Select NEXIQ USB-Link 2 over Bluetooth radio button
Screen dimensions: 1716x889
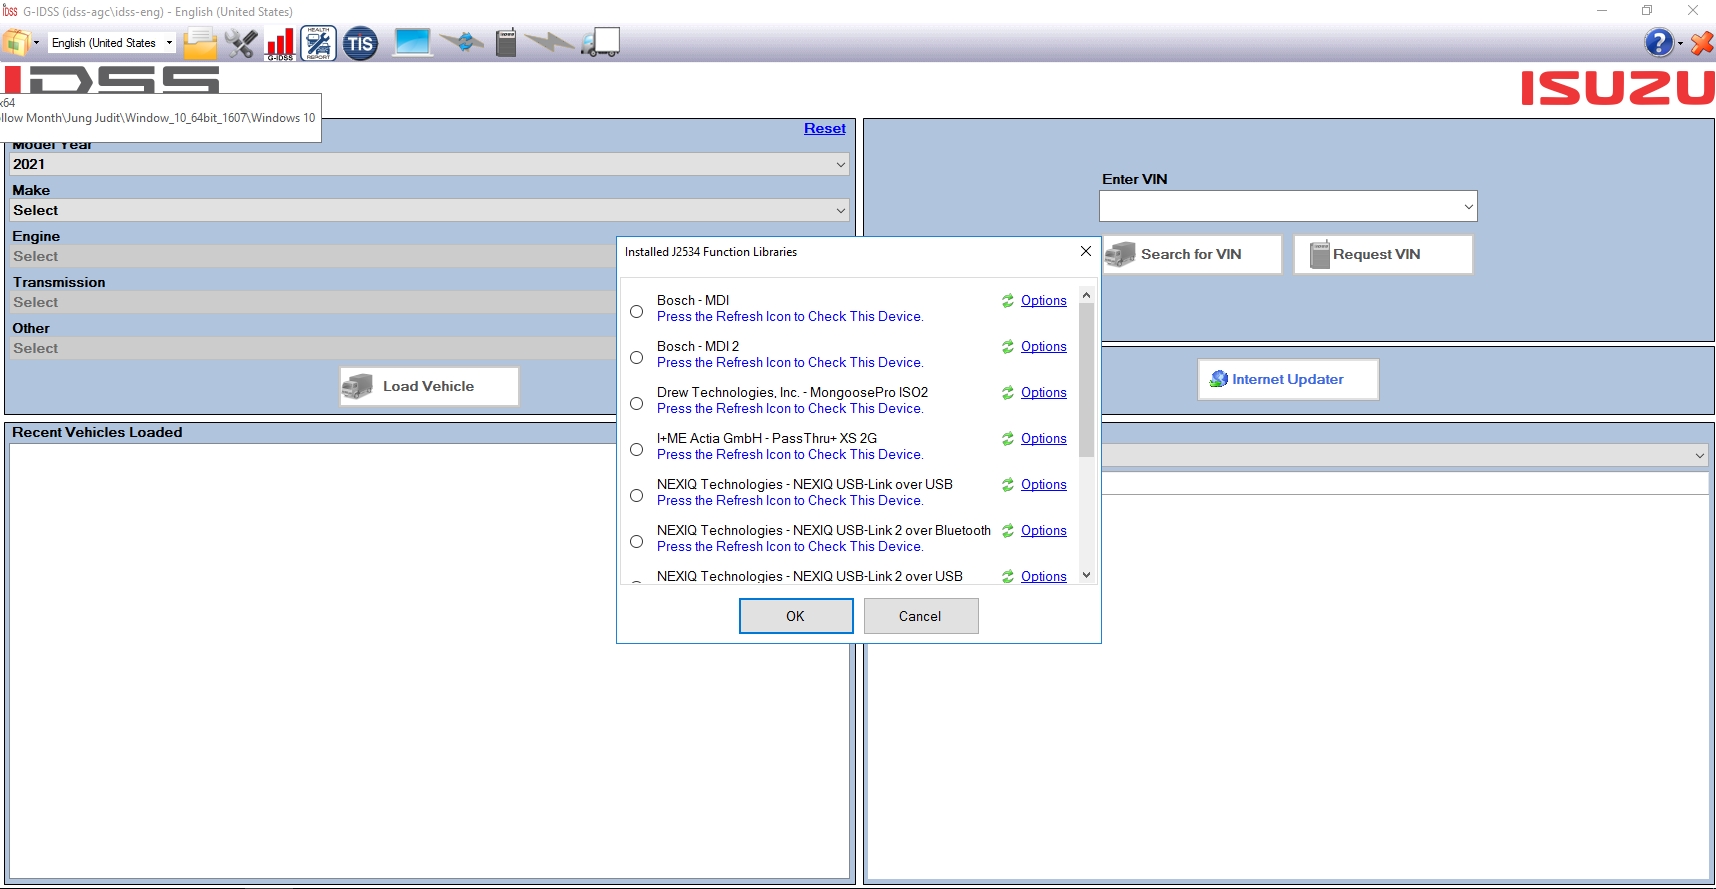(636, 541)
